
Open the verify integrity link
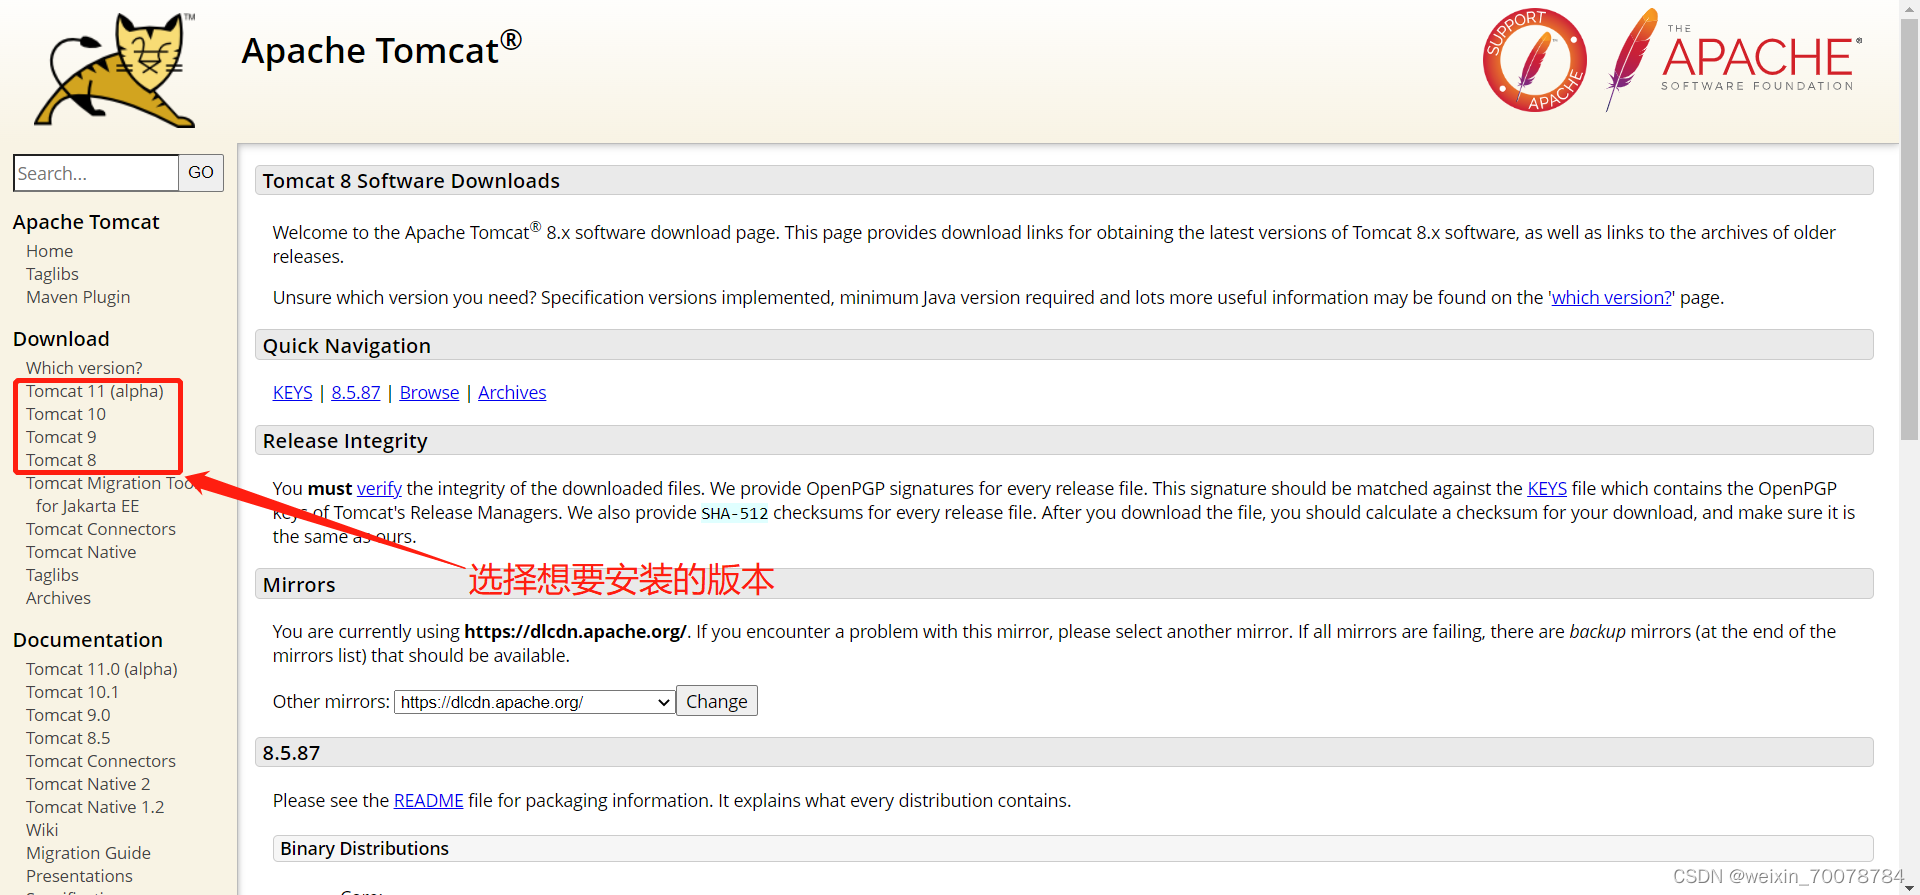click(x=379, y=488)
